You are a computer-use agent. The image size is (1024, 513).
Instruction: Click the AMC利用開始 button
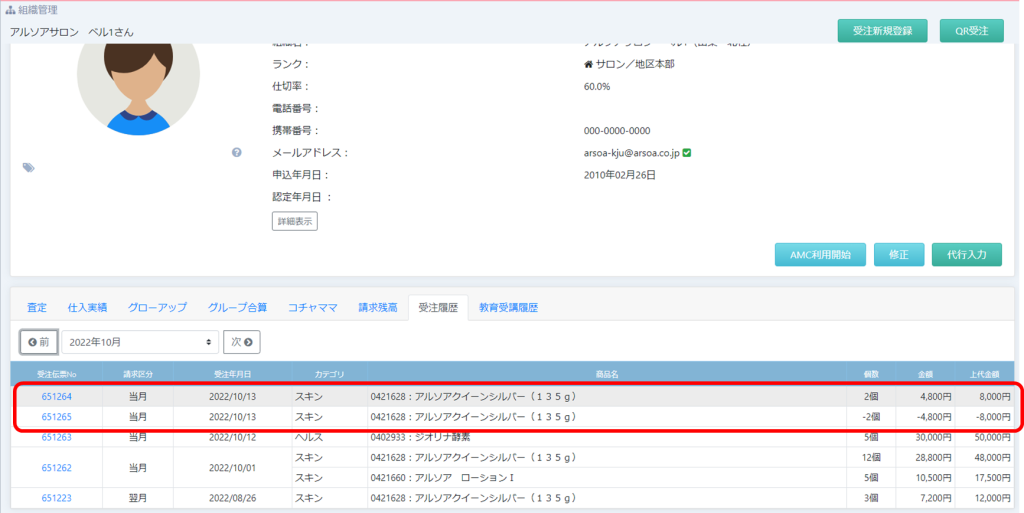click(819, 255)
